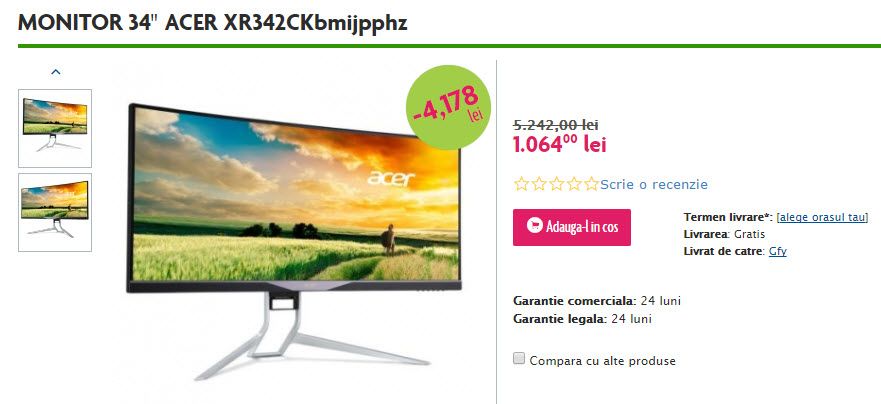Select the second monitor thumbnail
881x404 pixels.
pos(55,212)
